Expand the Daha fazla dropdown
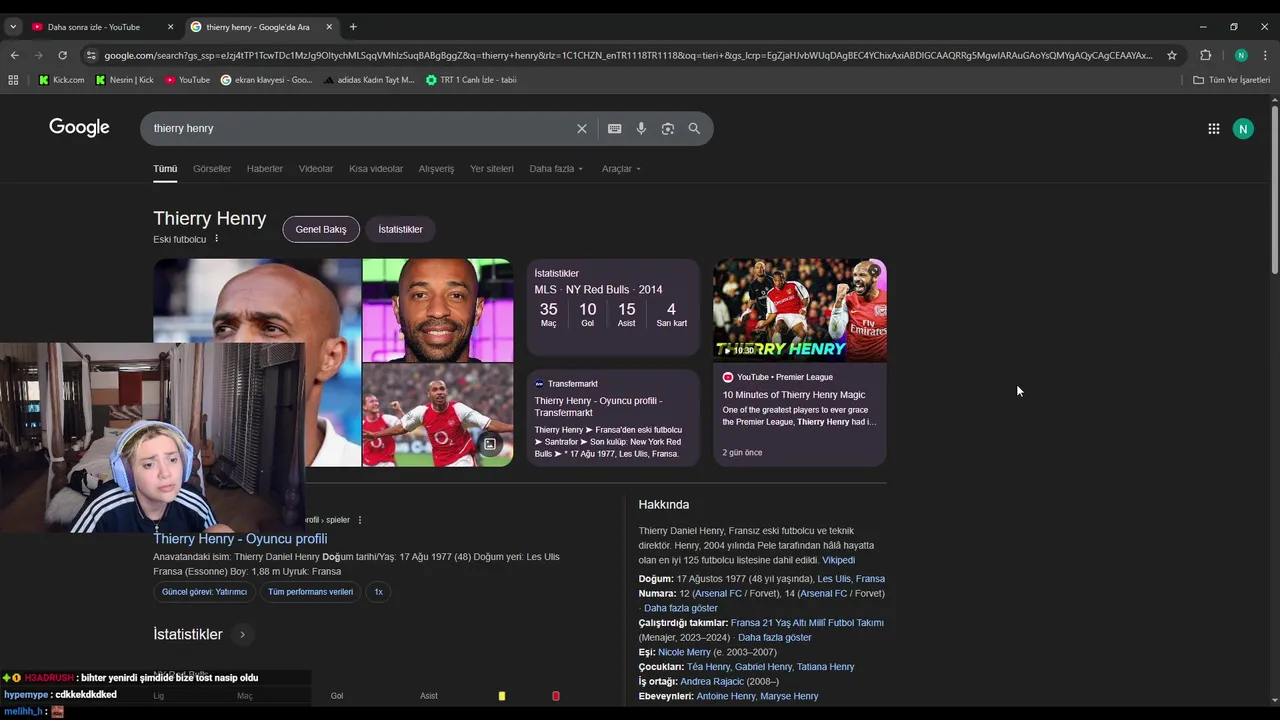 pyautogui.click(x=556, y=169)
